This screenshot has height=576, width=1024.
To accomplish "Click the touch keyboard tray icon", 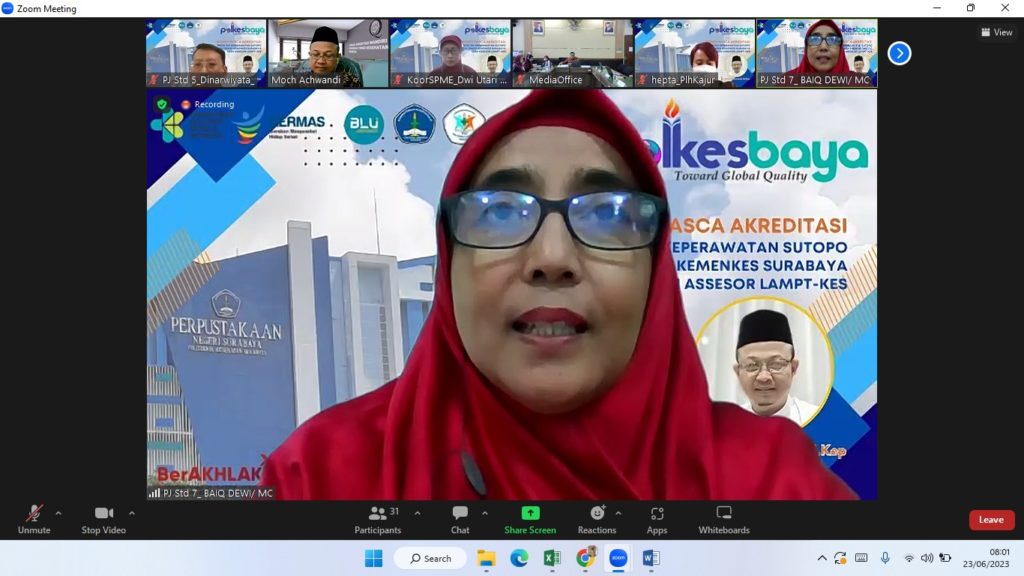I will [861, 558].
